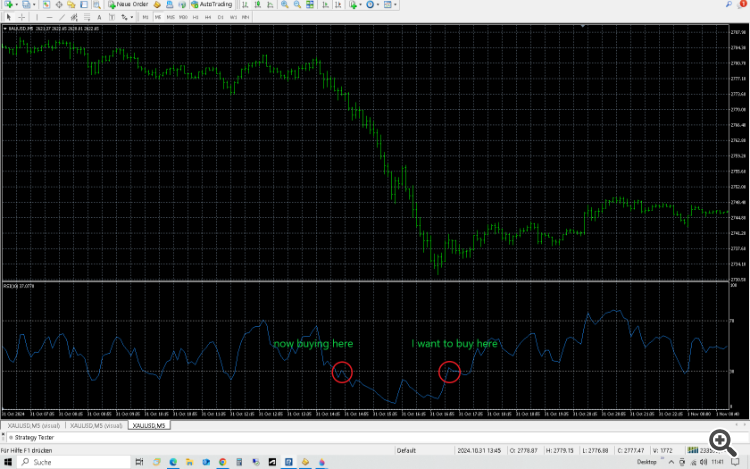Zoom in on the chart

click(285, 4)
